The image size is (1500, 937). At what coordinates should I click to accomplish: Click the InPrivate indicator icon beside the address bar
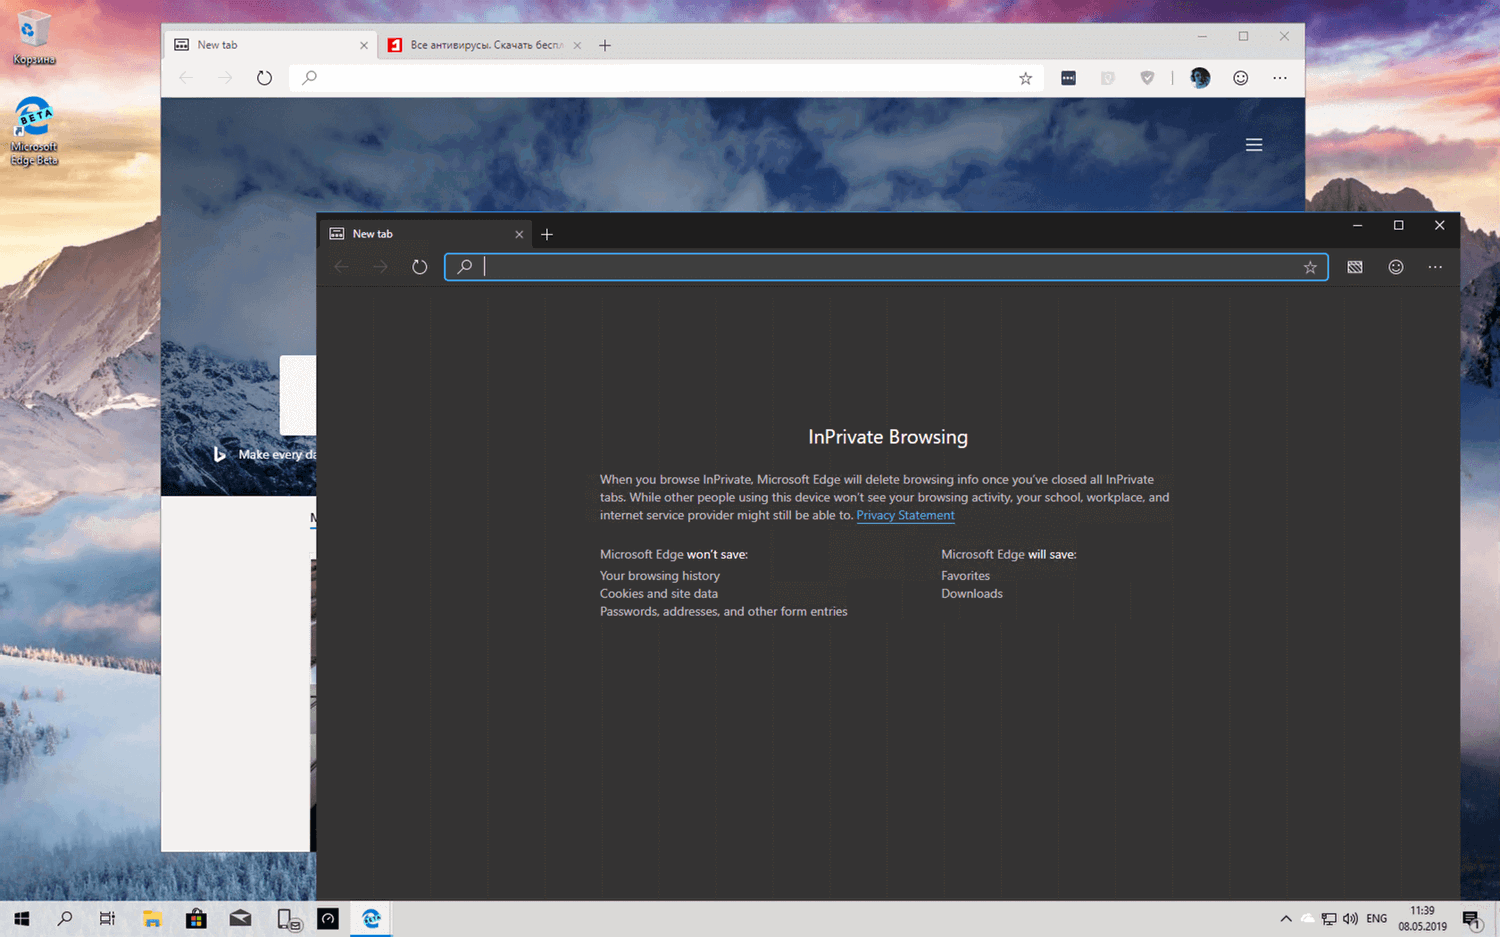[x=1355, y=267]
